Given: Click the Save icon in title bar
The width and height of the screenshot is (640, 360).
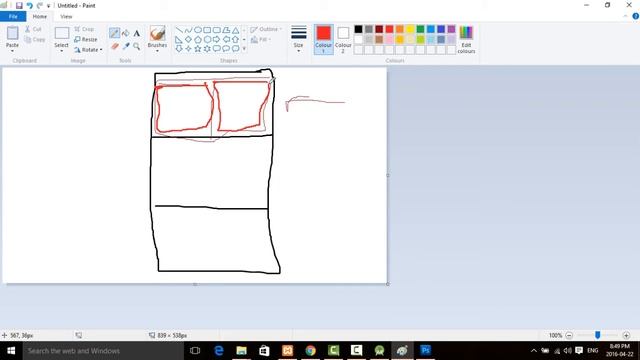Looking at the screenshot, I should pyautogui.click(x=19, y=6).
